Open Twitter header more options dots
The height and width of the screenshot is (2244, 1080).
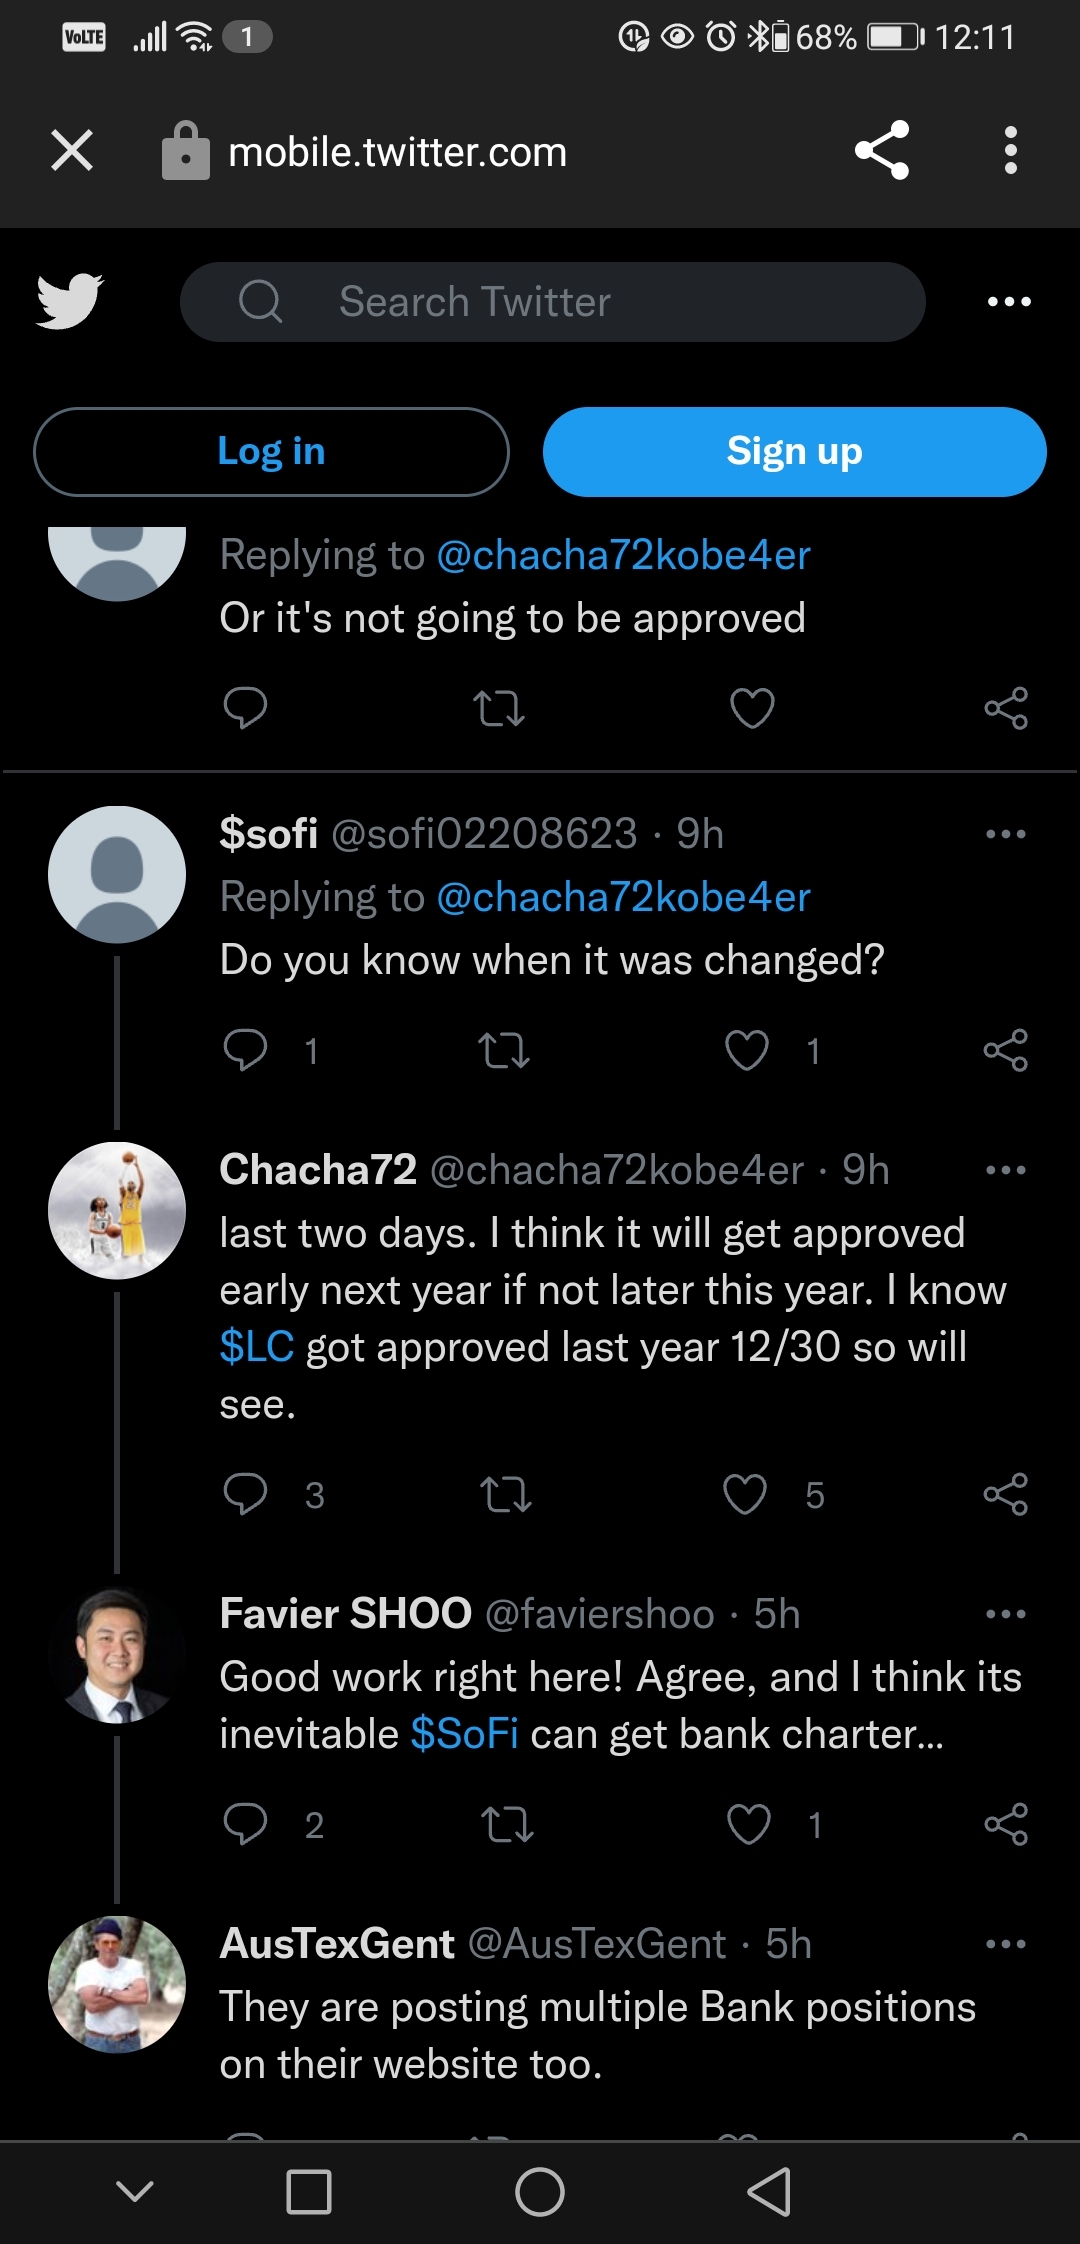[x=1009, y=301]
